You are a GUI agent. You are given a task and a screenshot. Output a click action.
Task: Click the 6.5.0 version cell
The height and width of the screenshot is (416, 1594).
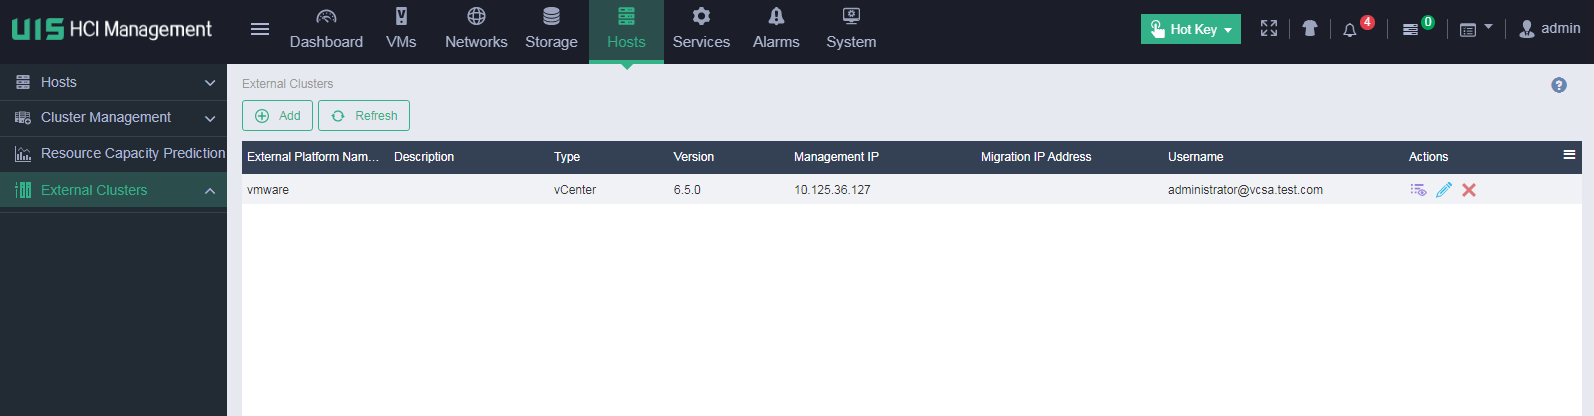[x=687, y=190]
